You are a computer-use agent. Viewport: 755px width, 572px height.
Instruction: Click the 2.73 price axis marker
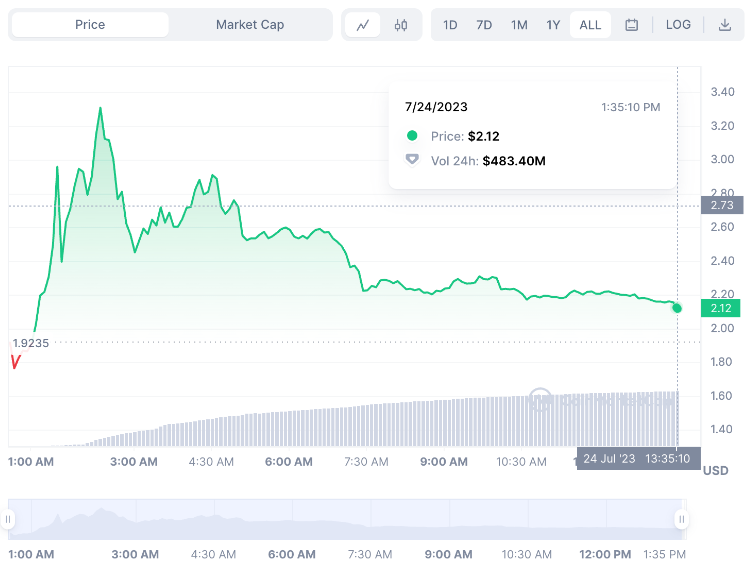pos(721,205)
